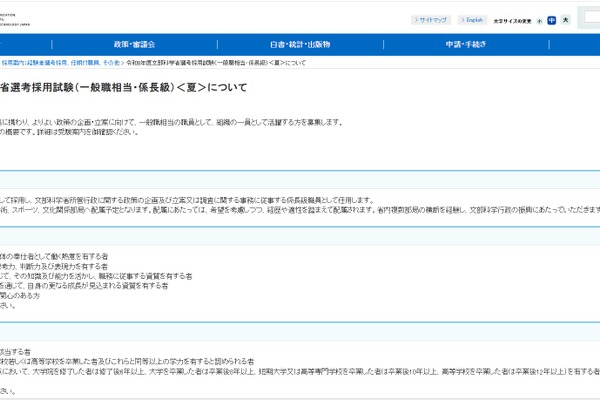Click the line about 大学院を修了した者 experience years
Viewport: 600px width, 400px height.
[300, 371]
